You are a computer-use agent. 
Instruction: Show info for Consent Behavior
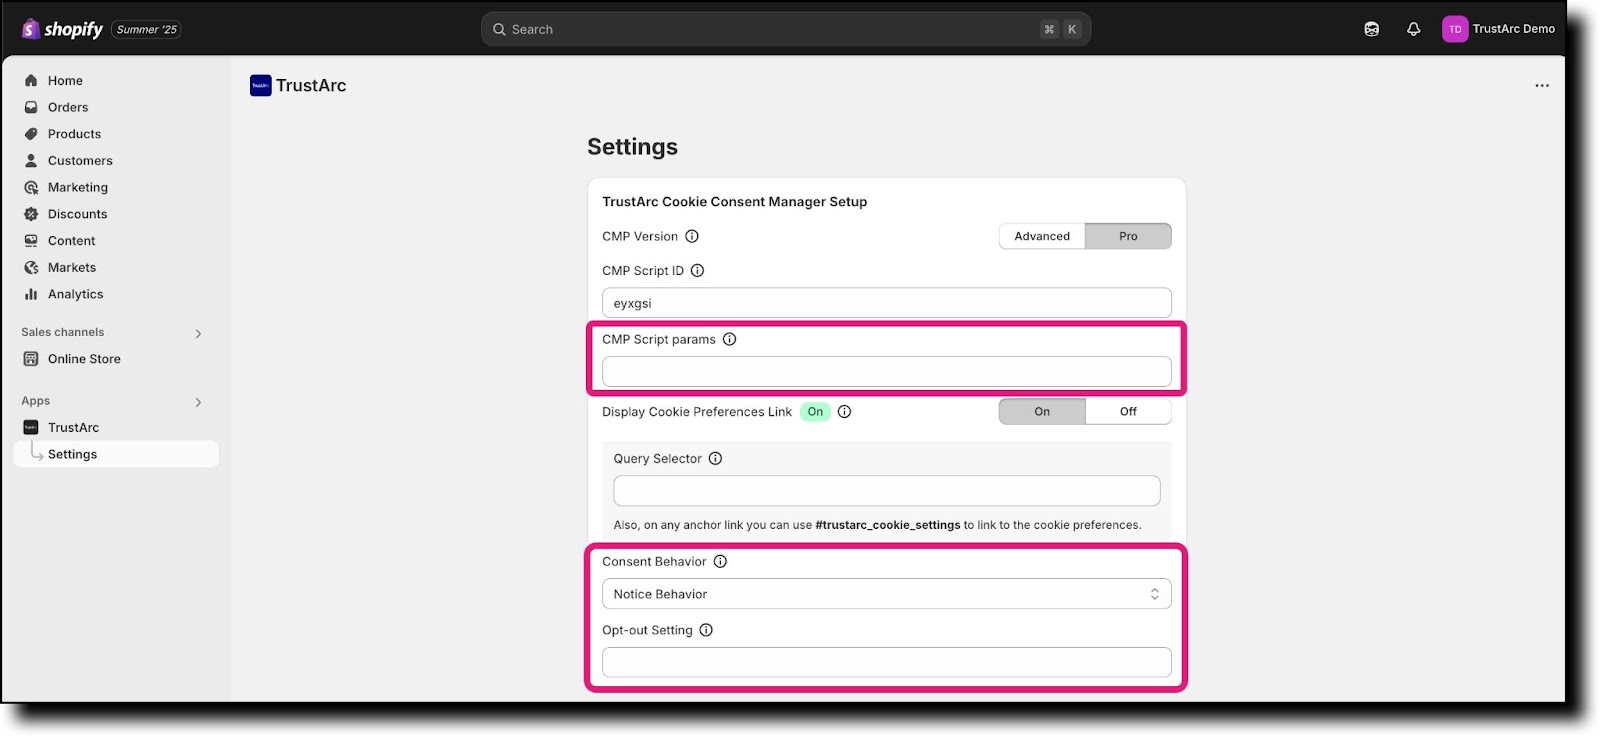pos(720,561)
